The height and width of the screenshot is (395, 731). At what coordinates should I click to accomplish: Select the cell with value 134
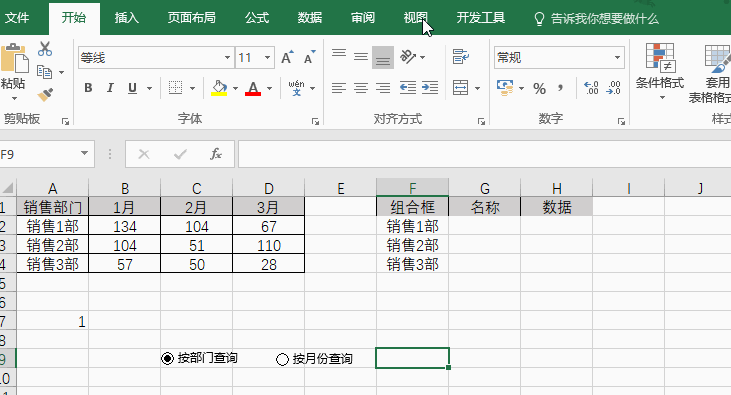click(124, 226)
